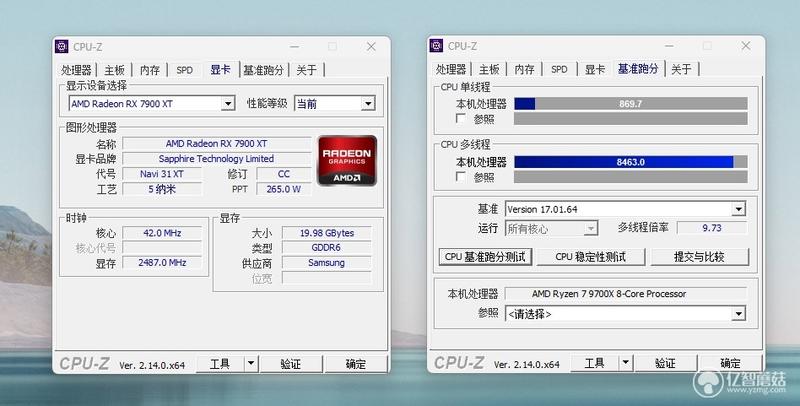Click the CPU-Z app icon in left window title bar
Viewport: 800px width, 406px height.
(x=61, y=46)
